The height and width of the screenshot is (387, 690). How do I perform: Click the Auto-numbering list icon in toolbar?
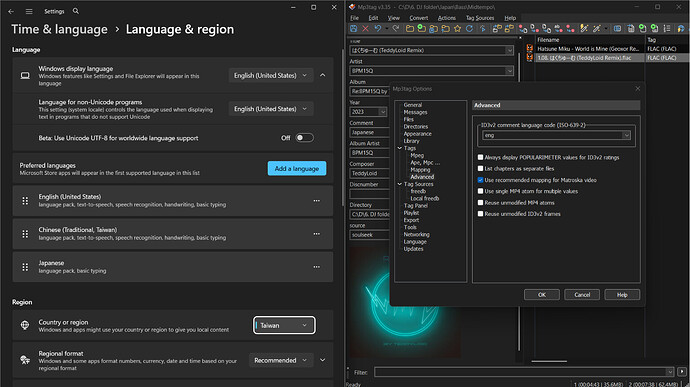pos(667,29)
